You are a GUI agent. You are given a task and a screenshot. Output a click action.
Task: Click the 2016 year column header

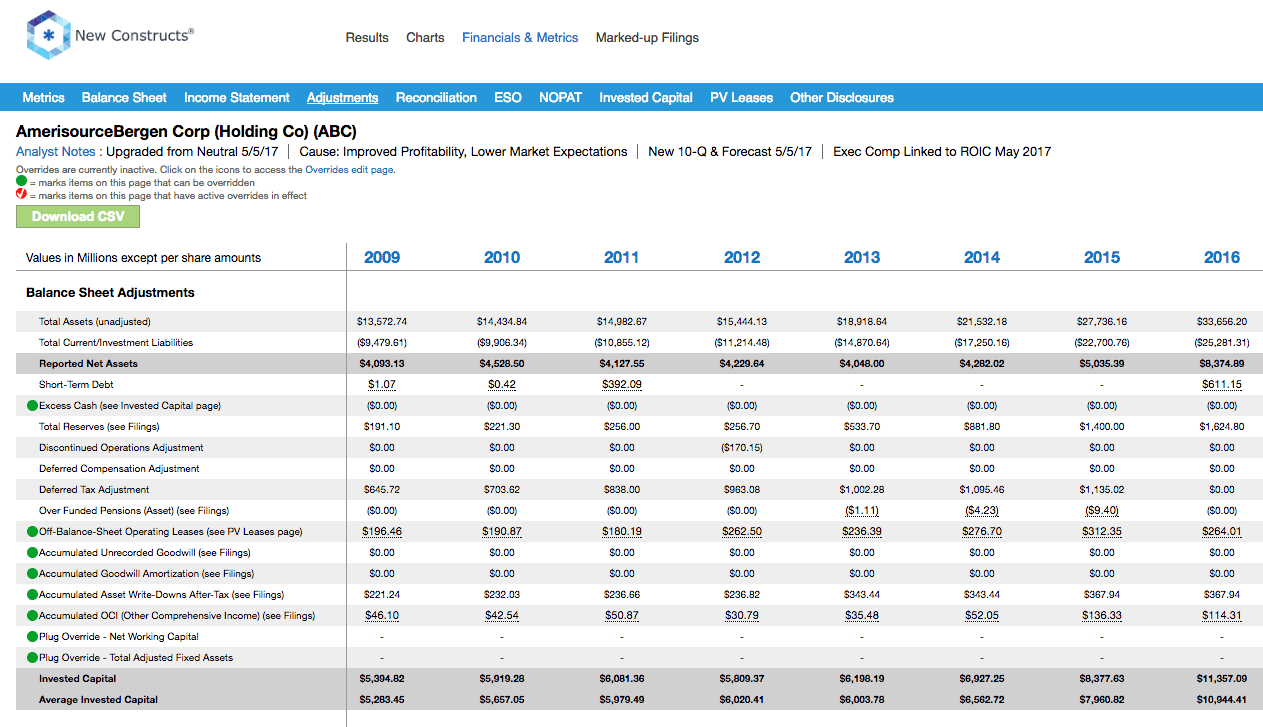(1222, 258)
